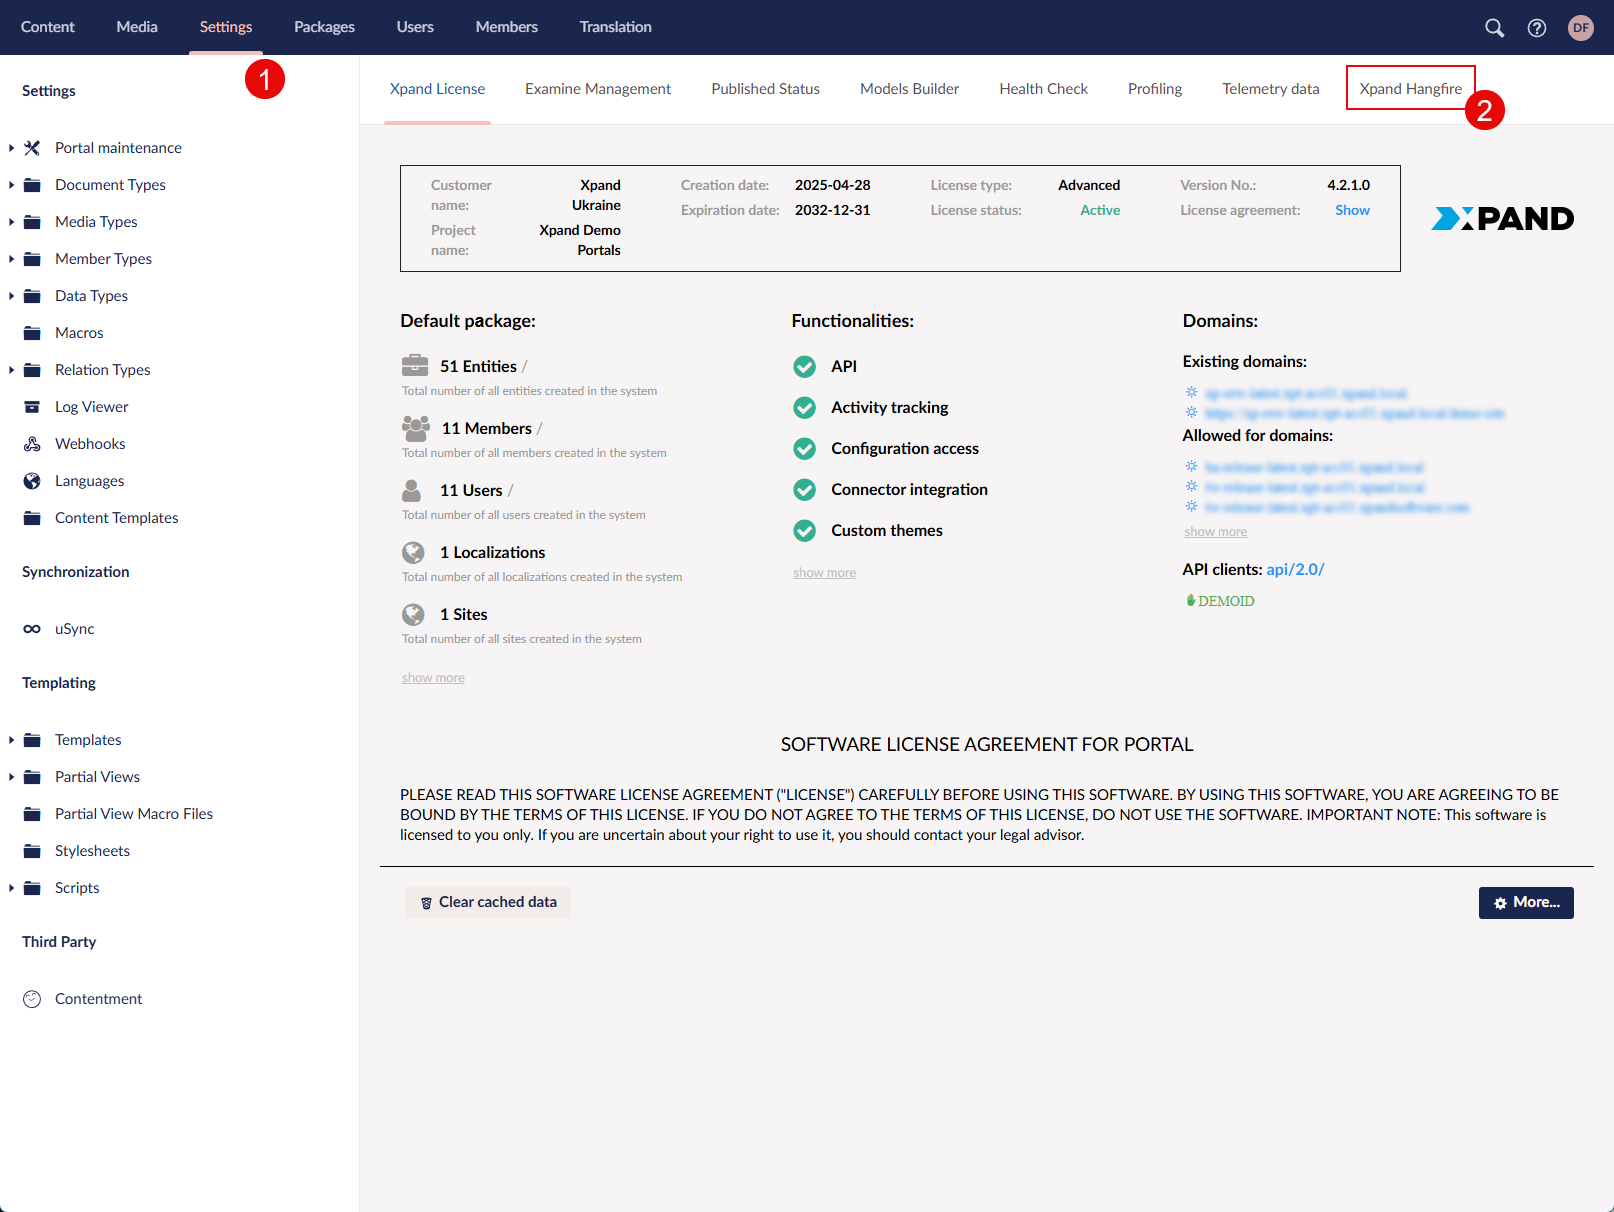Show more under Functionalities

[x=825, y=573]
